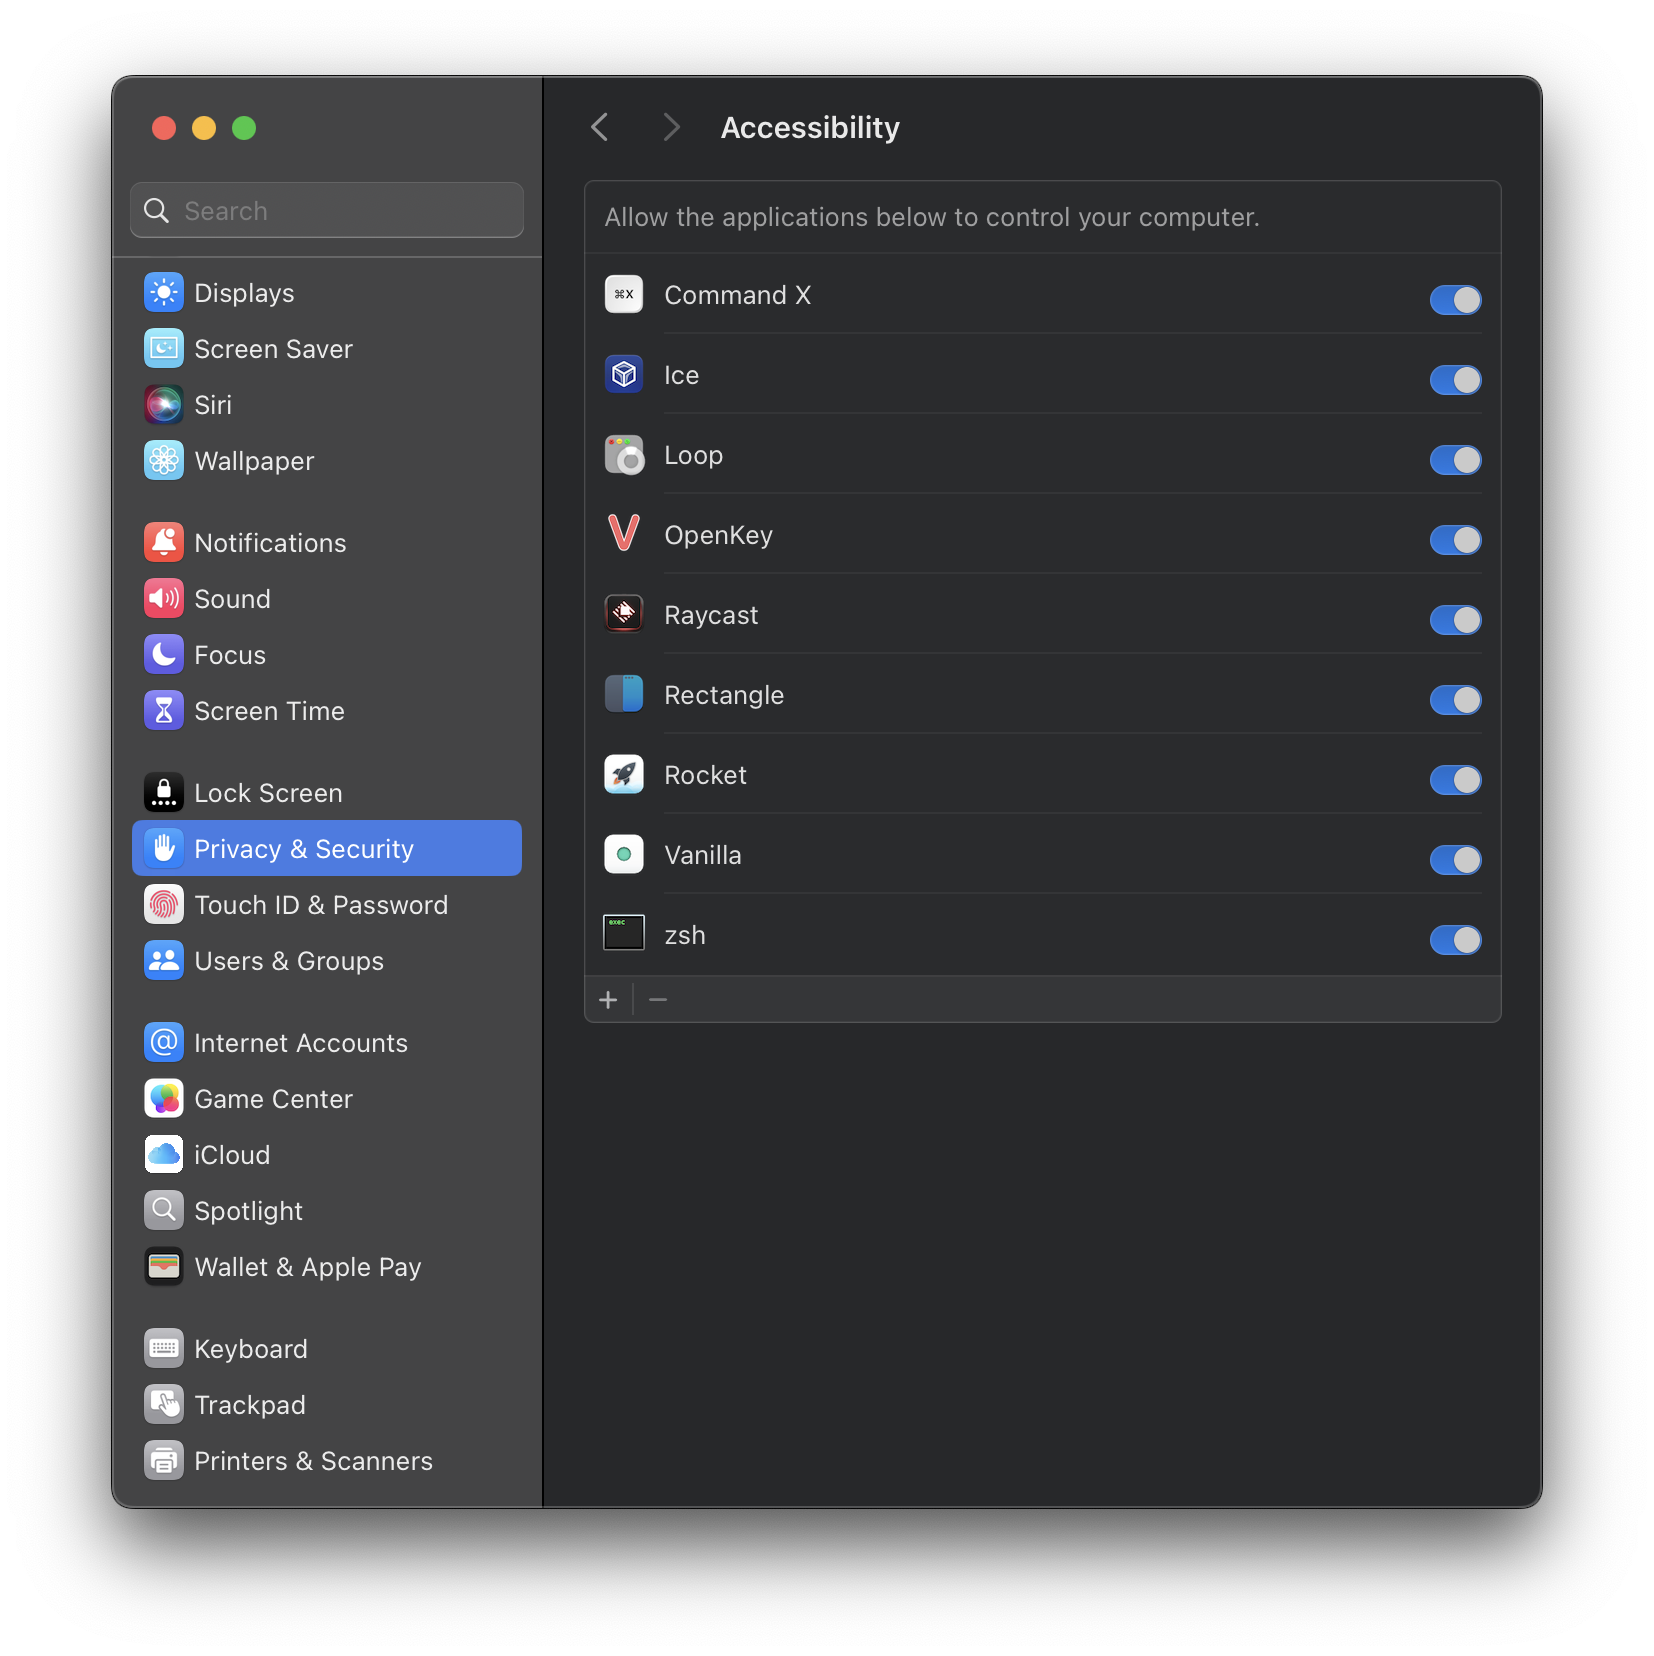The height and width of the screenshot is (1656, 1654).
Task: Click the iCloud cloud icon
Action: [164, 1155]
